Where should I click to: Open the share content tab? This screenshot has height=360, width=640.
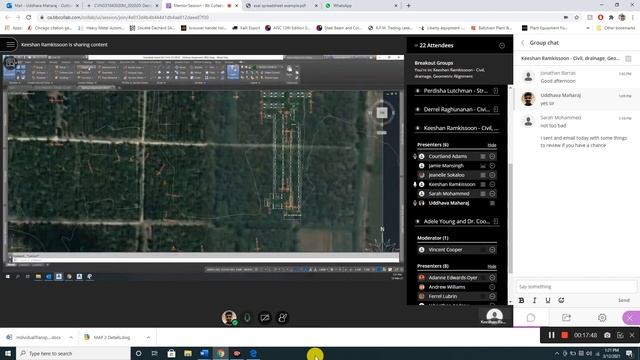point(566,318)
